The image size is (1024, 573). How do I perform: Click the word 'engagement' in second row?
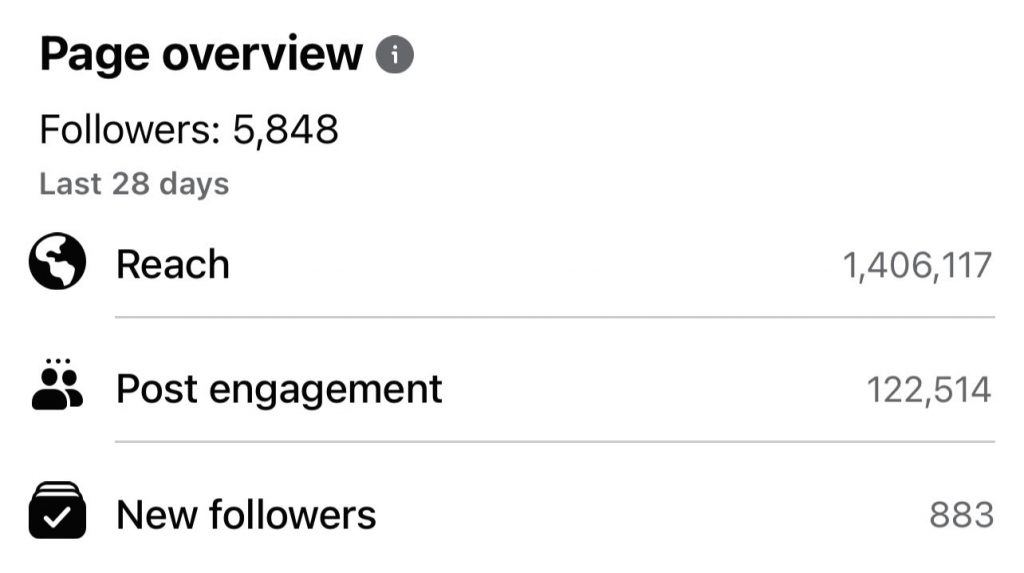[x=326, y=391]
